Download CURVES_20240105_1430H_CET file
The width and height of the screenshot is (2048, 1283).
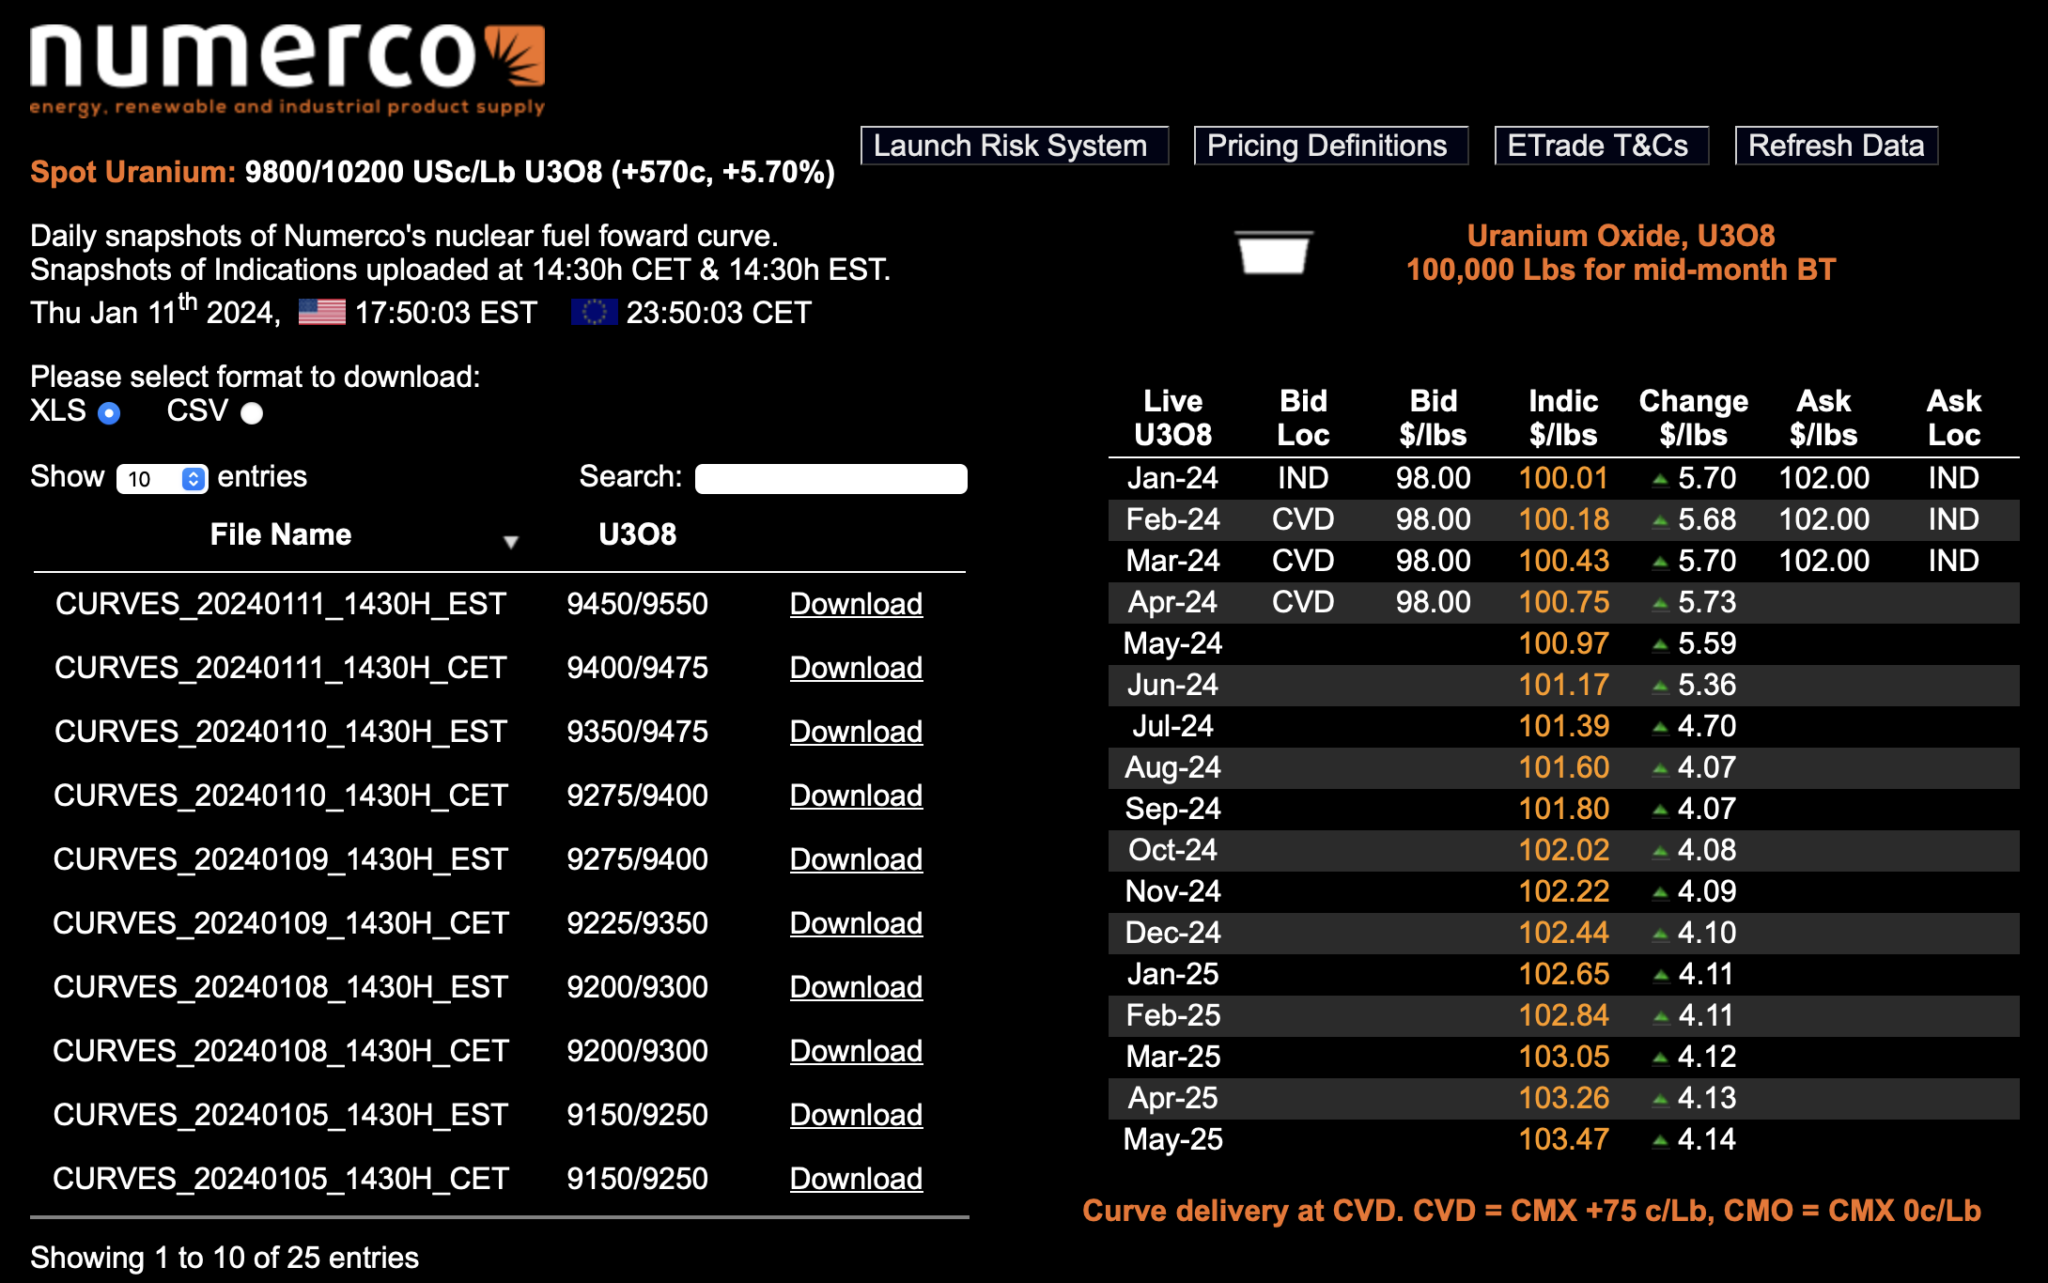click(x=856, y=1179)
